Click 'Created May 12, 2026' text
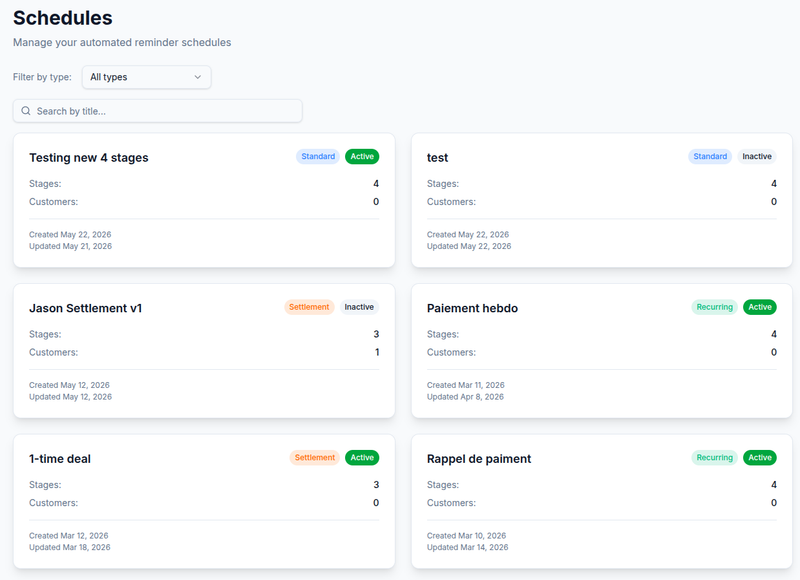This screenshot has width=800, height=580. (x=69, y=385)
